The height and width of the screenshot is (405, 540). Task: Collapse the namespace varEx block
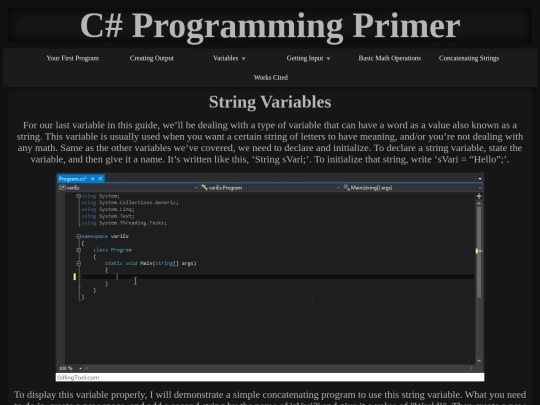(x=79, y=236)
